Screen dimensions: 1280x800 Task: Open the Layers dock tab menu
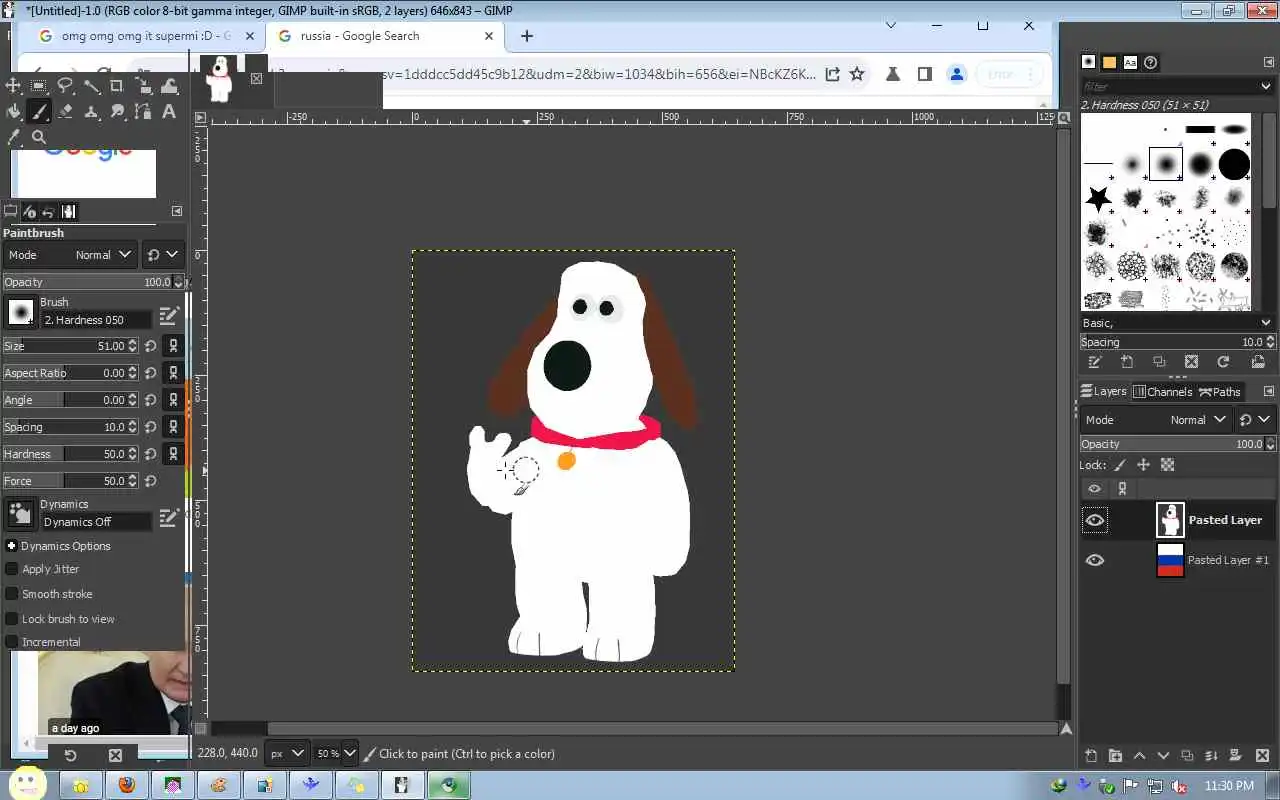click(x=1269, y=391)
